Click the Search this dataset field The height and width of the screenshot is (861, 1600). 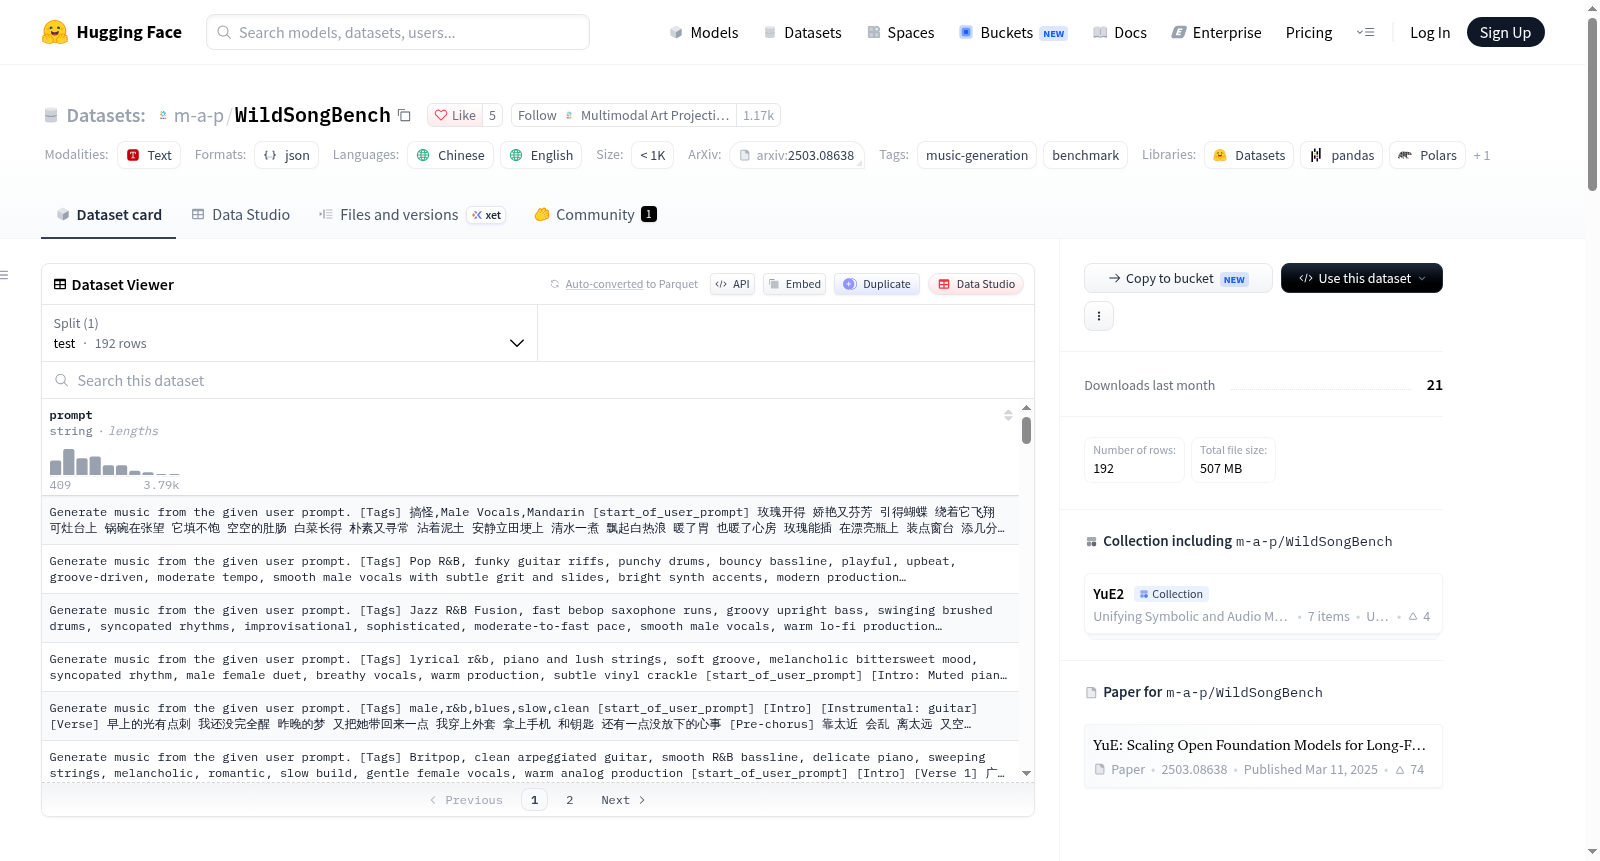click(538, 380)
